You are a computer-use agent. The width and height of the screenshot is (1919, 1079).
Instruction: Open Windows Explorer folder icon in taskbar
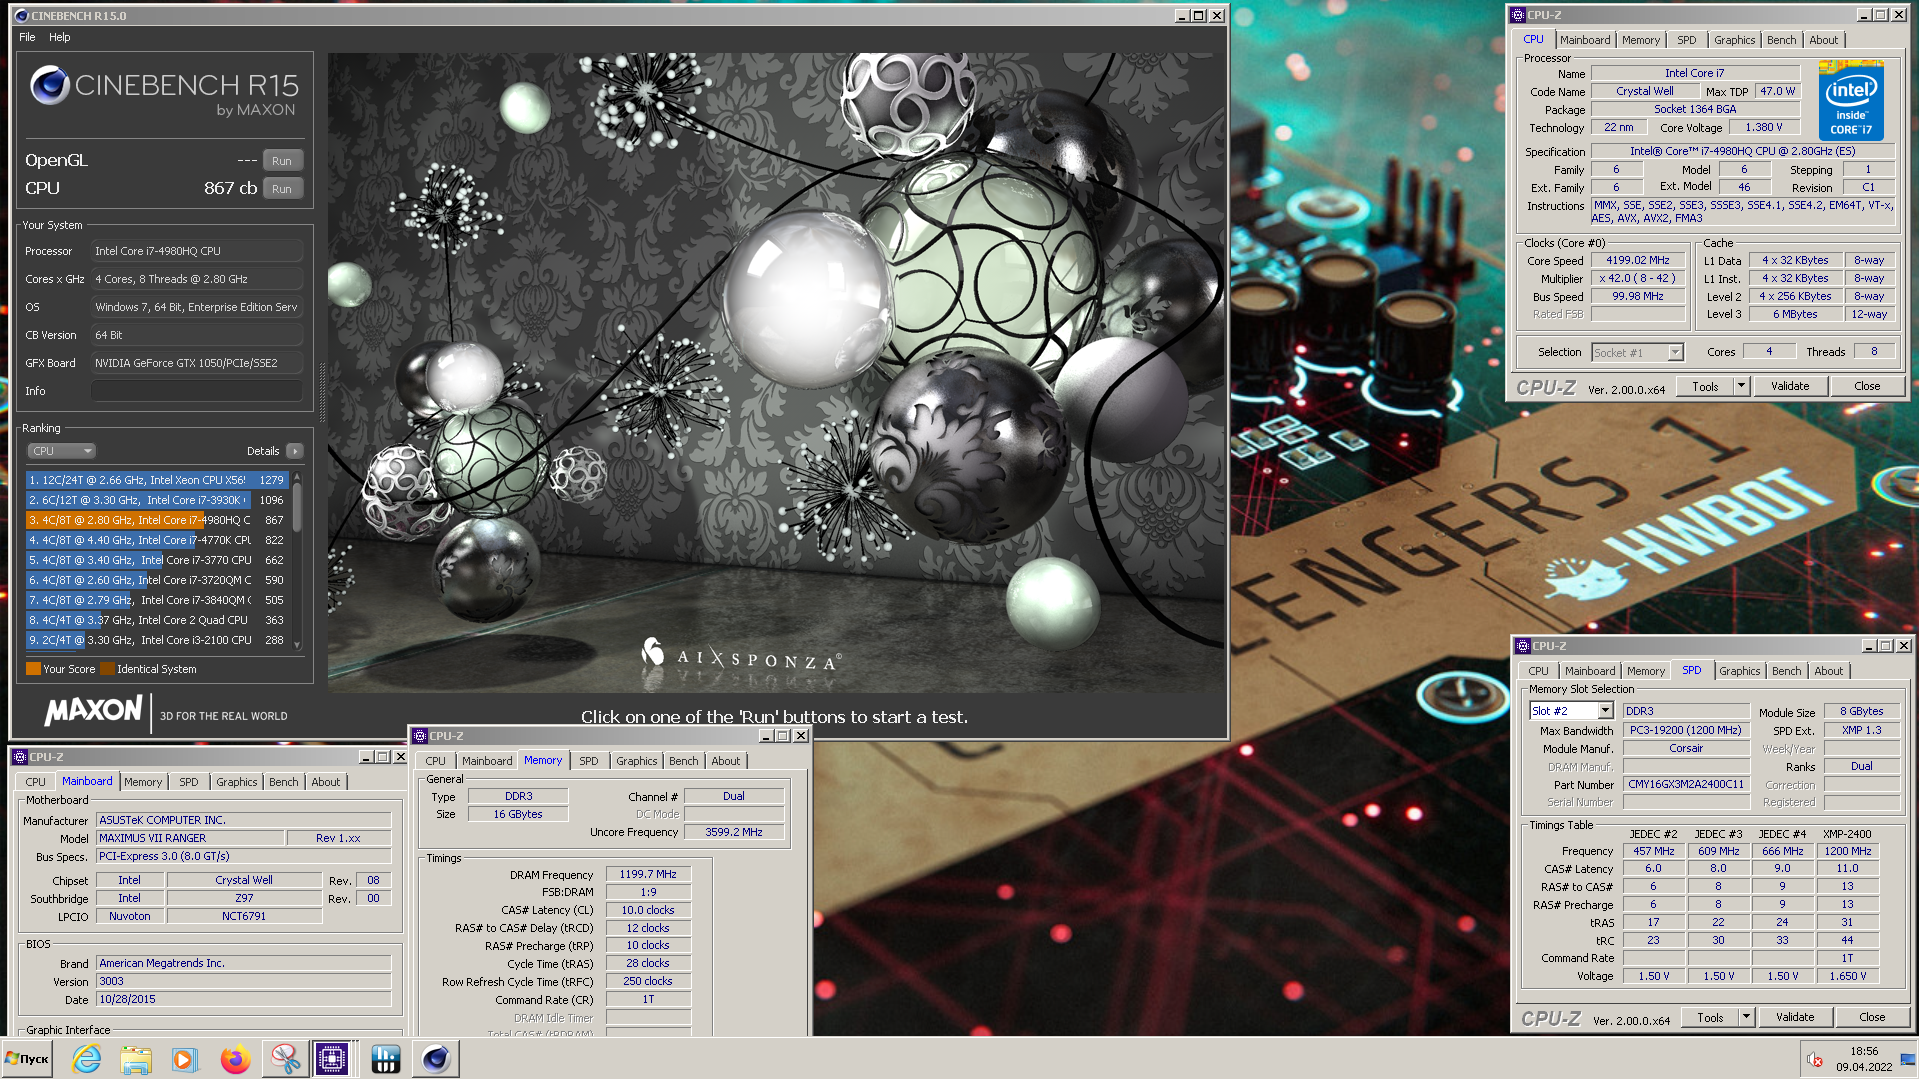[x=135, y=1059]
